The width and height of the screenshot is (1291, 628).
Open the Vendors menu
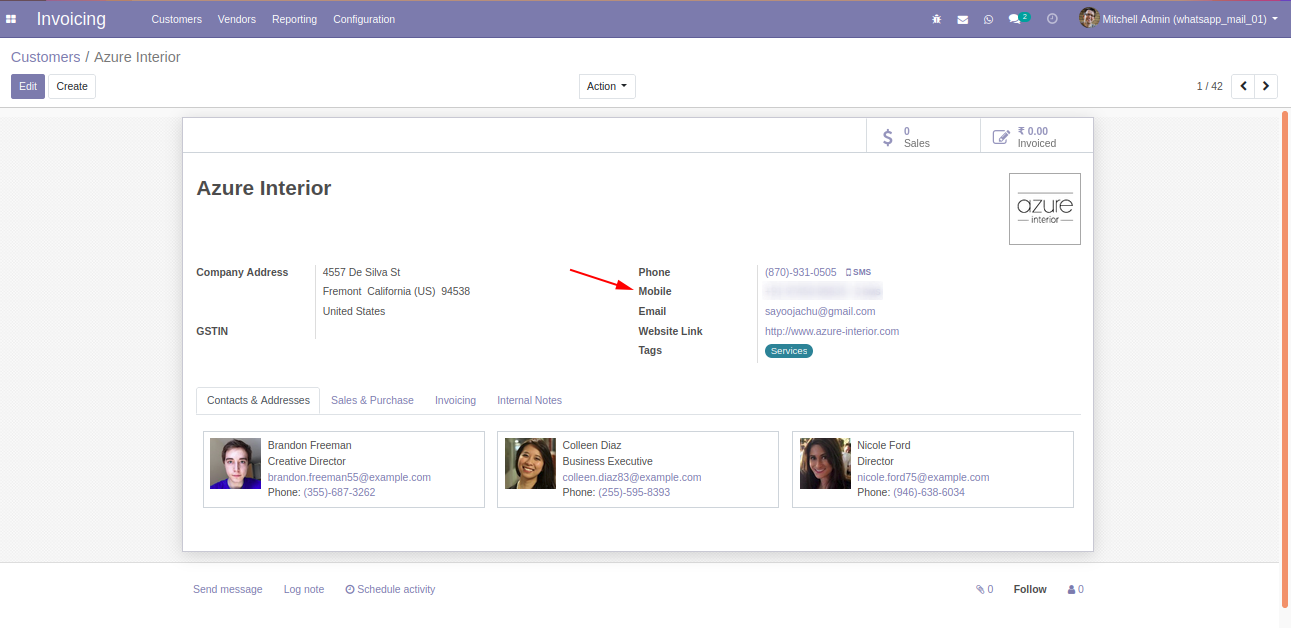click(237, 19)
